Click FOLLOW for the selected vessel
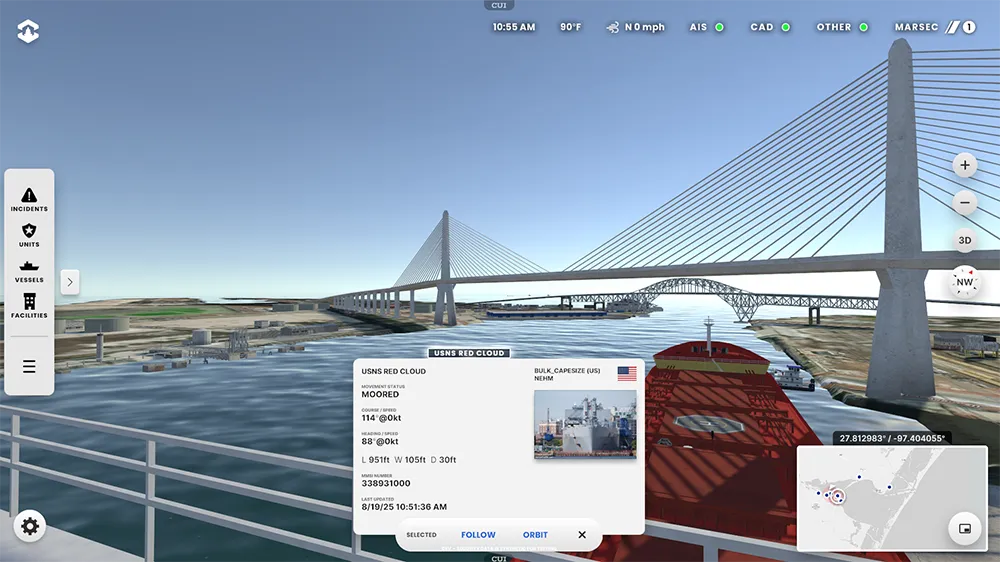The height and width of the screenshot is (562, 1000). 478,535
